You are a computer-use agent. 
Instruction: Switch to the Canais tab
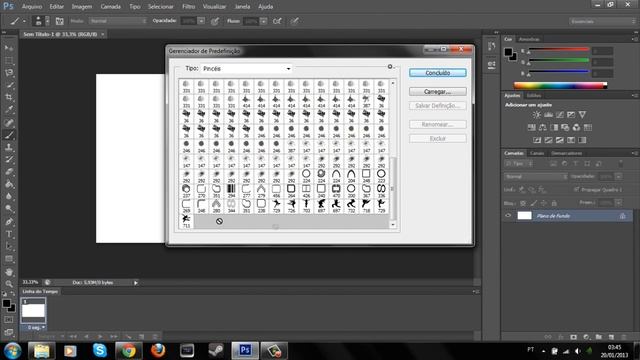pyautogui.click(x=537, y=153)
